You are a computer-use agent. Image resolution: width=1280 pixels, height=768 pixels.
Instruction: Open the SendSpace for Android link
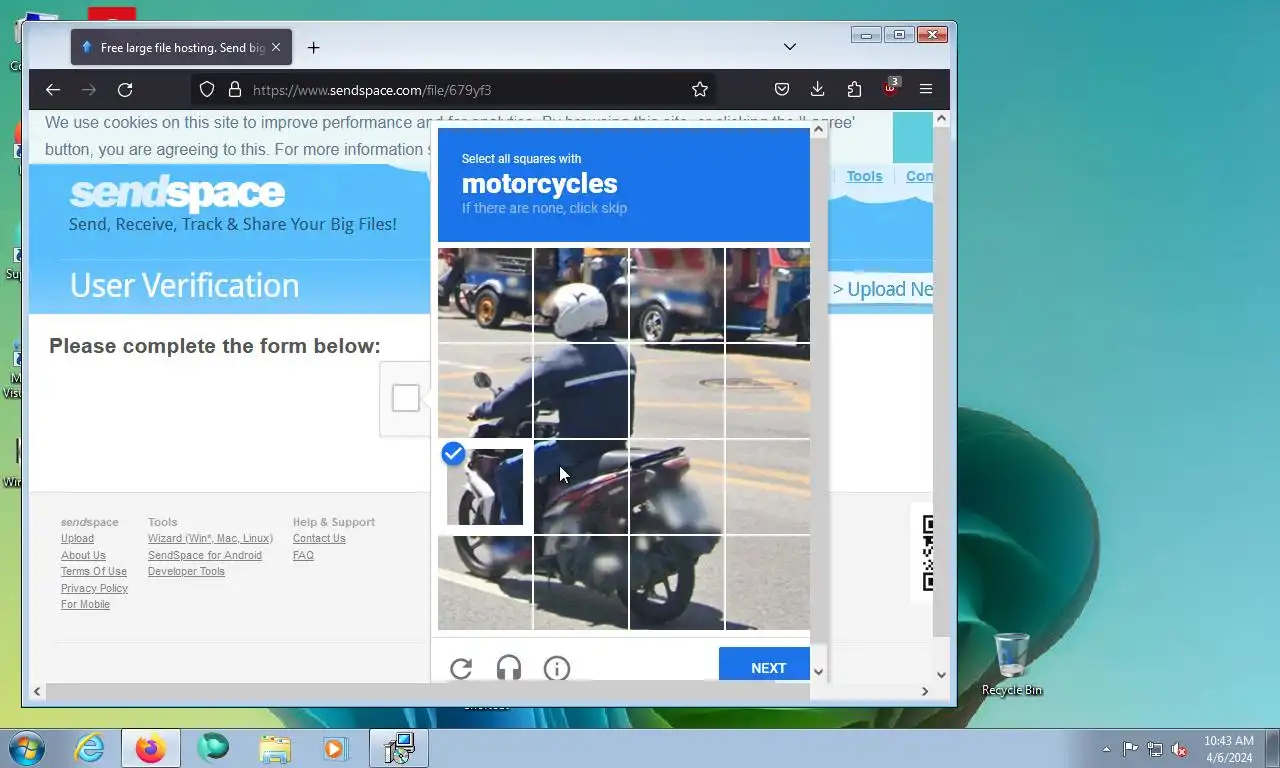point(205,555)
